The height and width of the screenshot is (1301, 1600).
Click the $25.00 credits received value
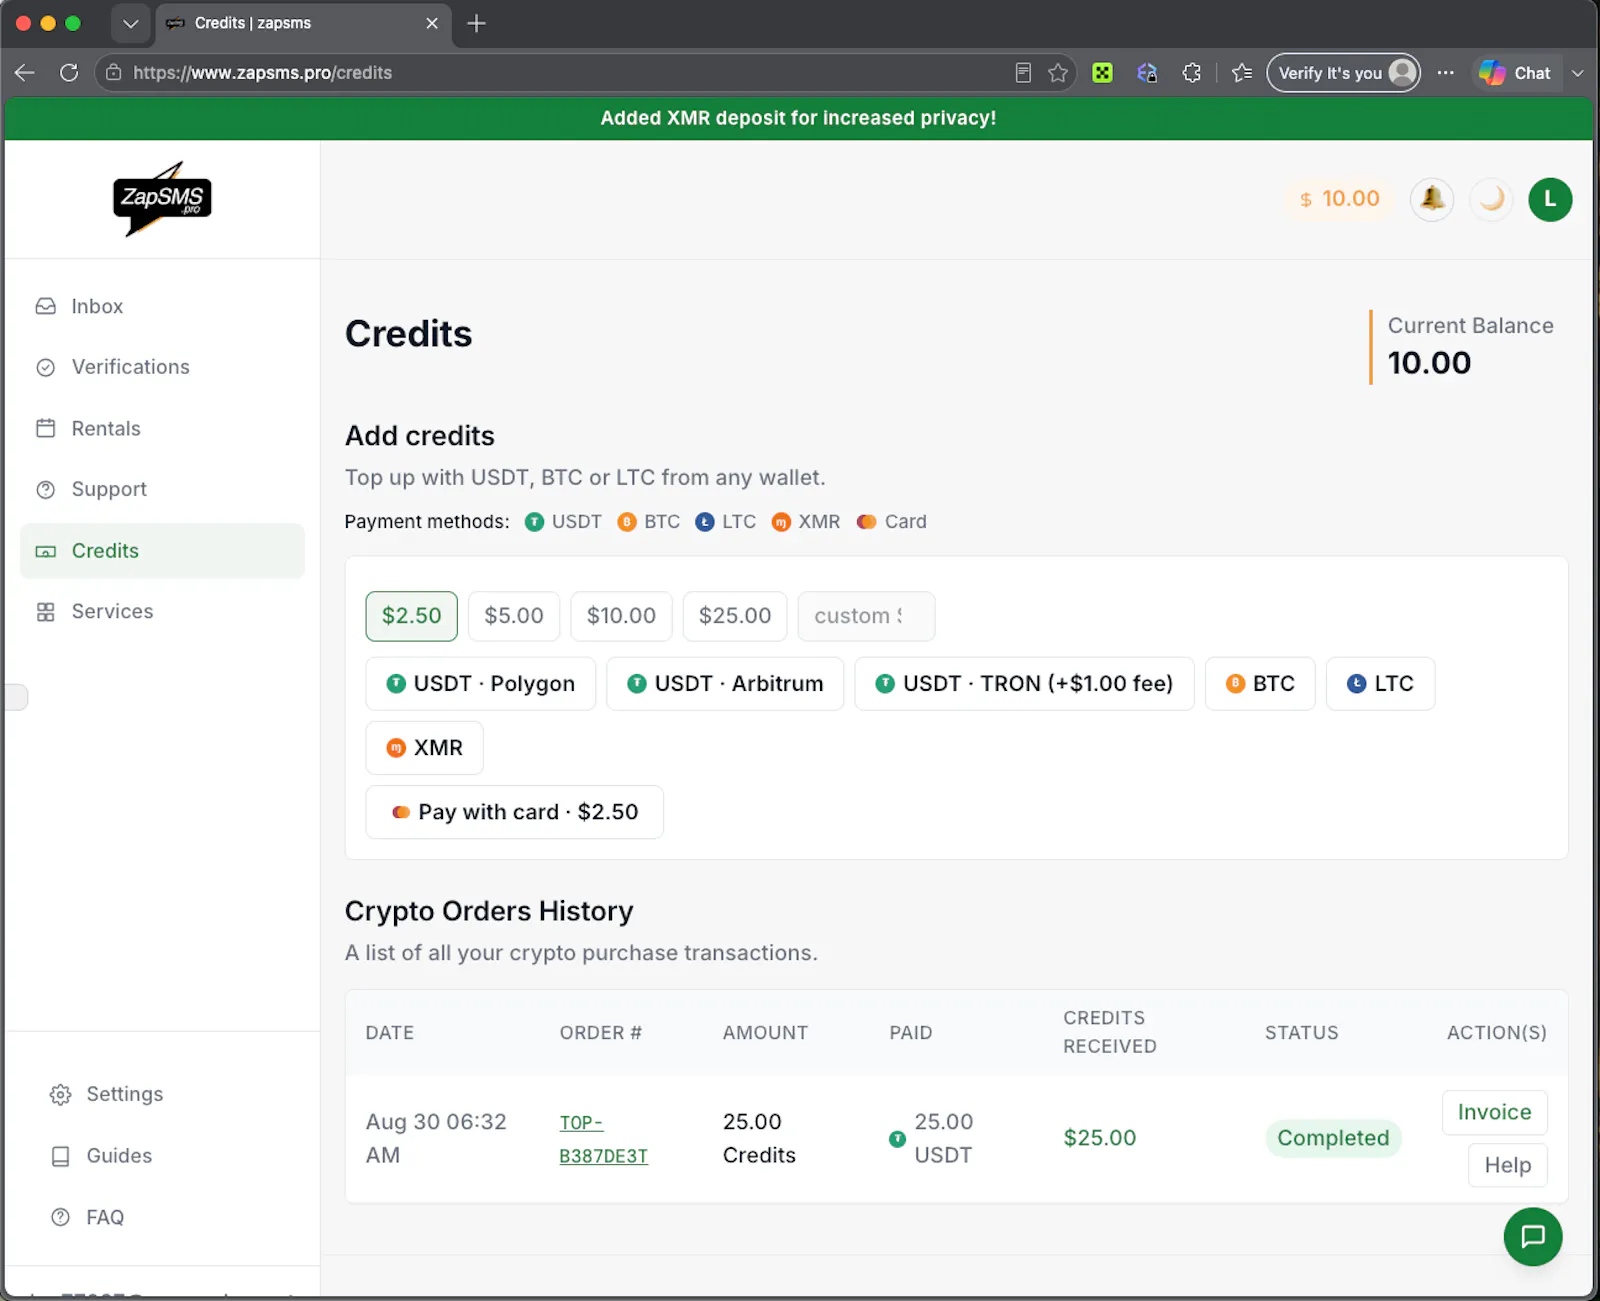[x=1100, y=1138]
